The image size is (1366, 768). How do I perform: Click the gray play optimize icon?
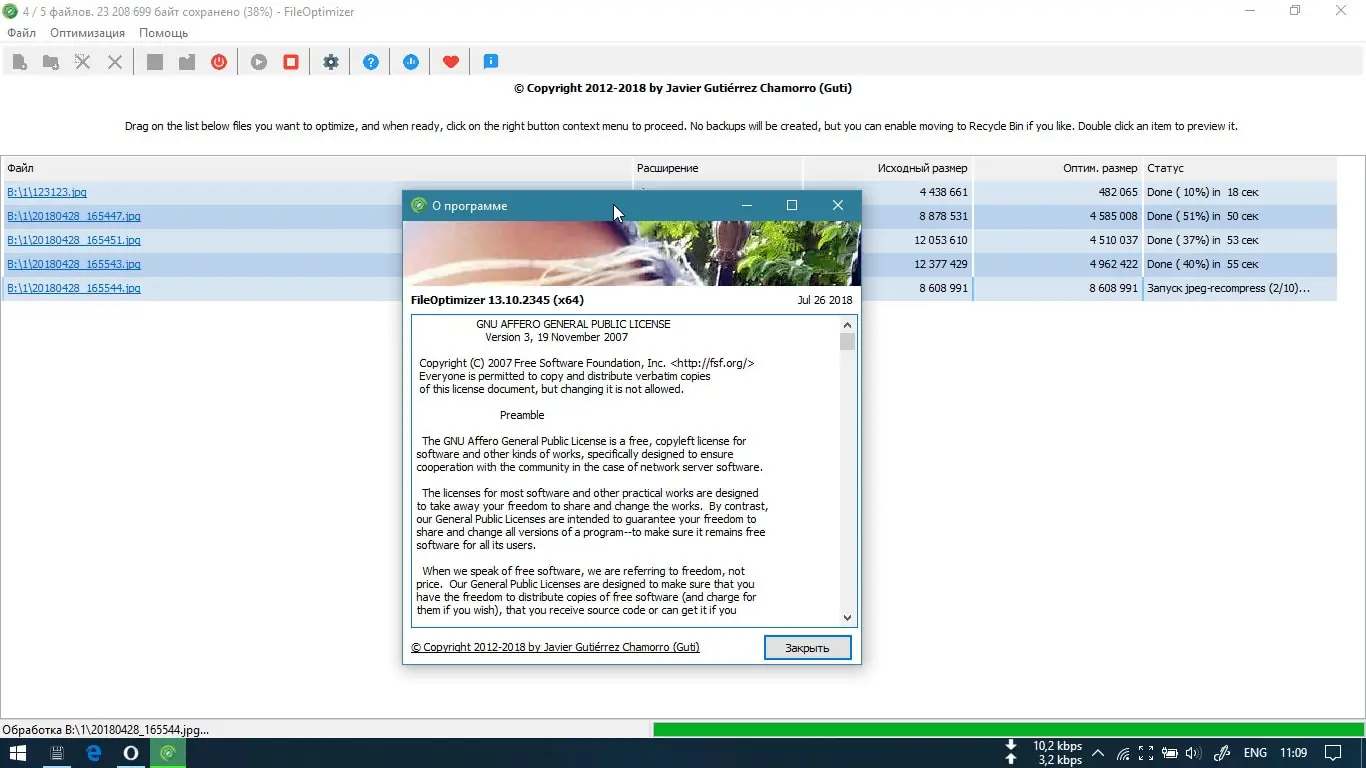[259, 62]
